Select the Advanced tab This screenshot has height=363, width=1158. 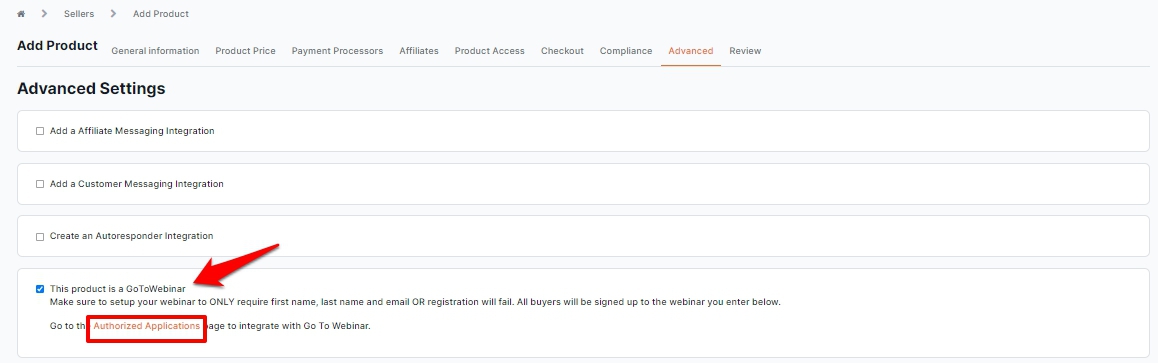point(691,51)
